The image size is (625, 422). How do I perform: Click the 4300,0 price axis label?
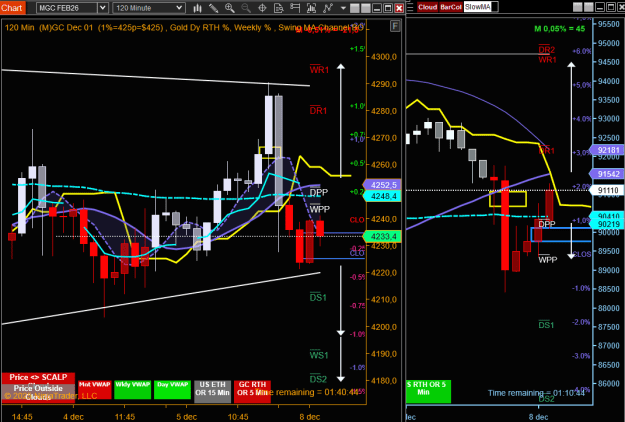pyautogui.click(x=383, y=57)
